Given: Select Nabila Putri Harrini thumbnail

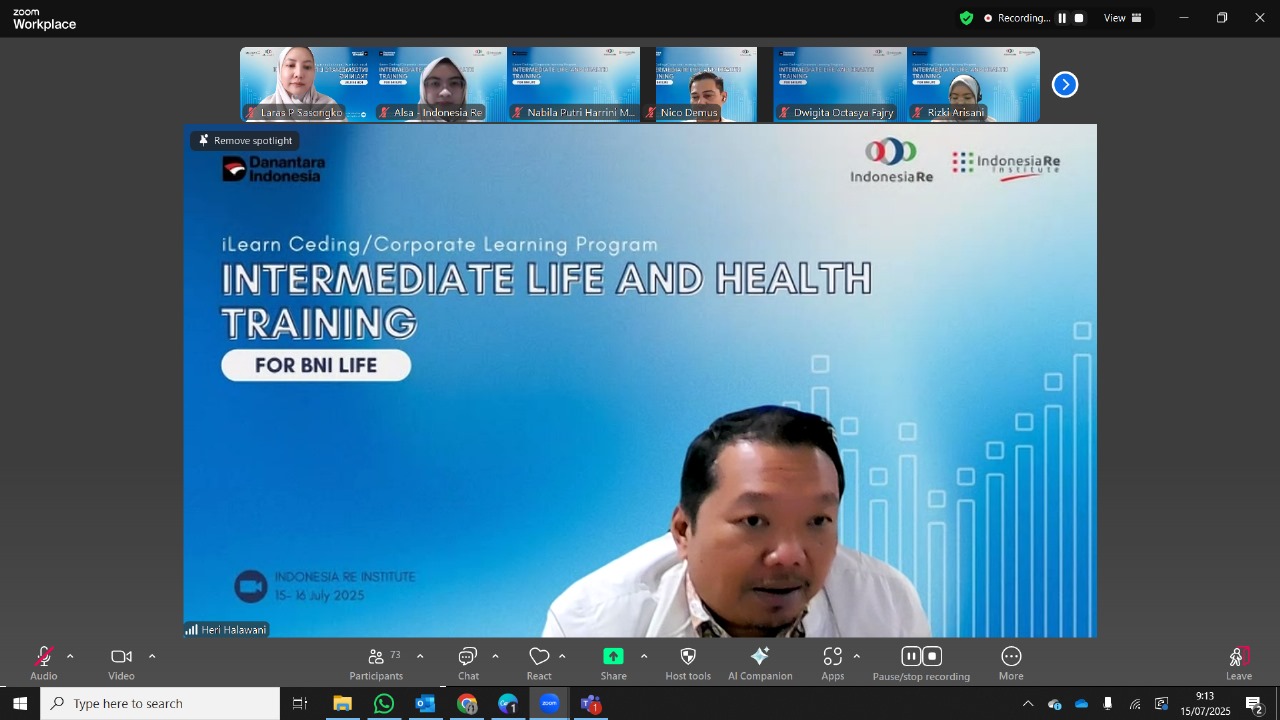Looking at the screenshot, I should [573, 85].
